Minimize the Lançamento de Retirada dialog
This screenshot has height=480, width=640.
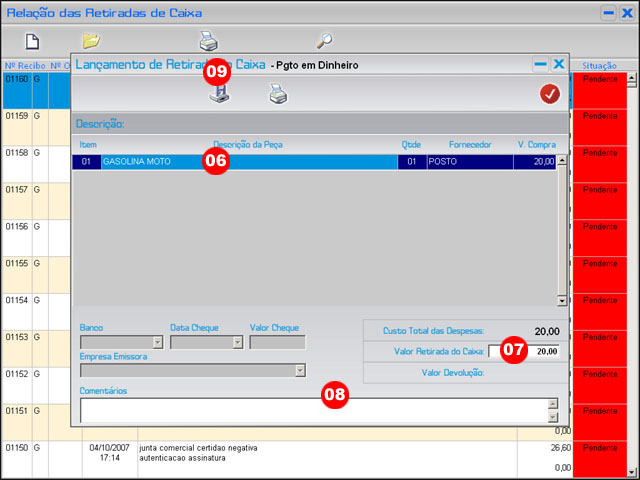click(x=540, y=64)
